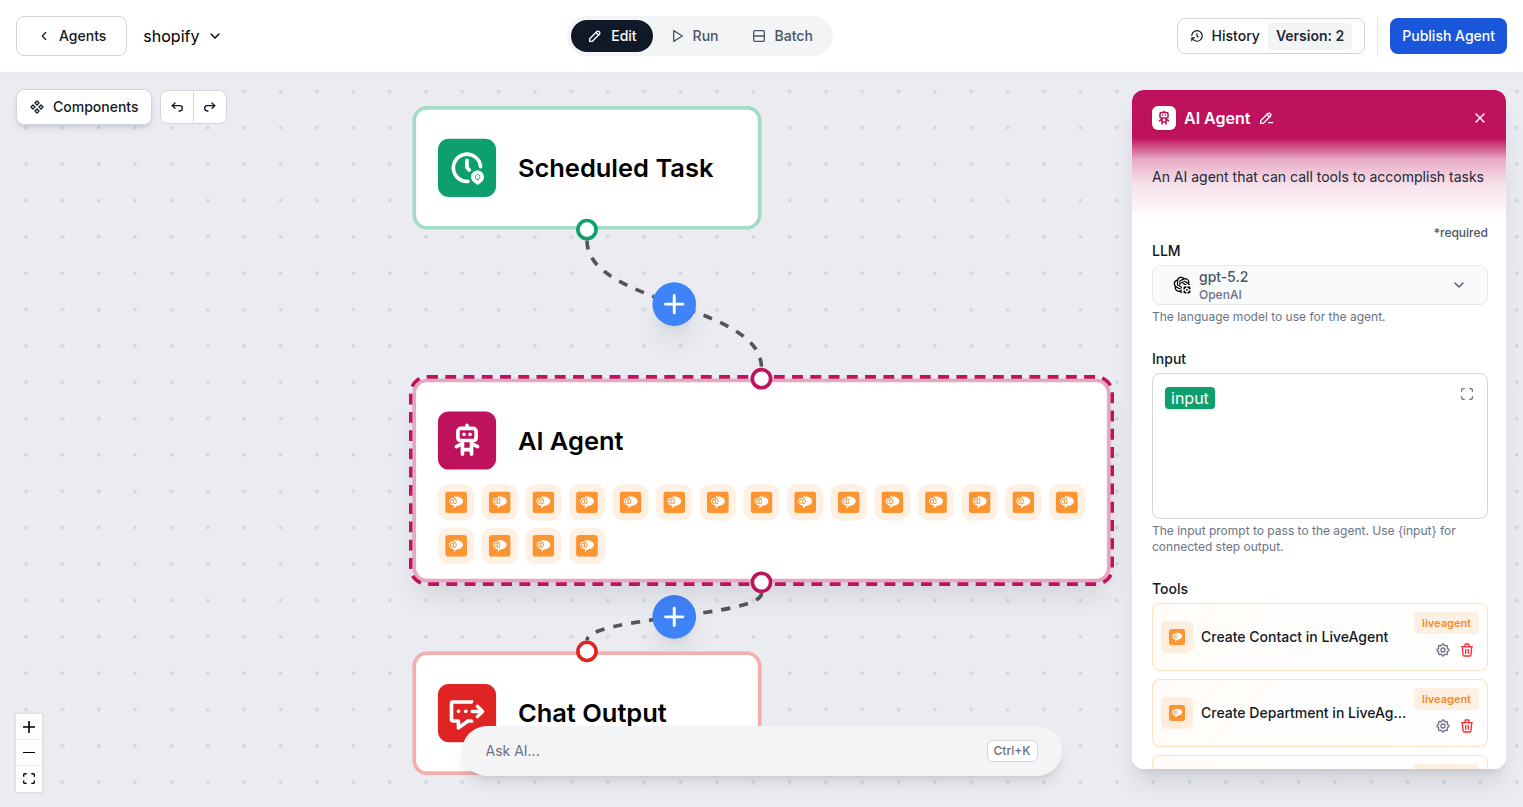Zoom in using the plus icon
This screenshot has width=1523, height=807.
28,726
